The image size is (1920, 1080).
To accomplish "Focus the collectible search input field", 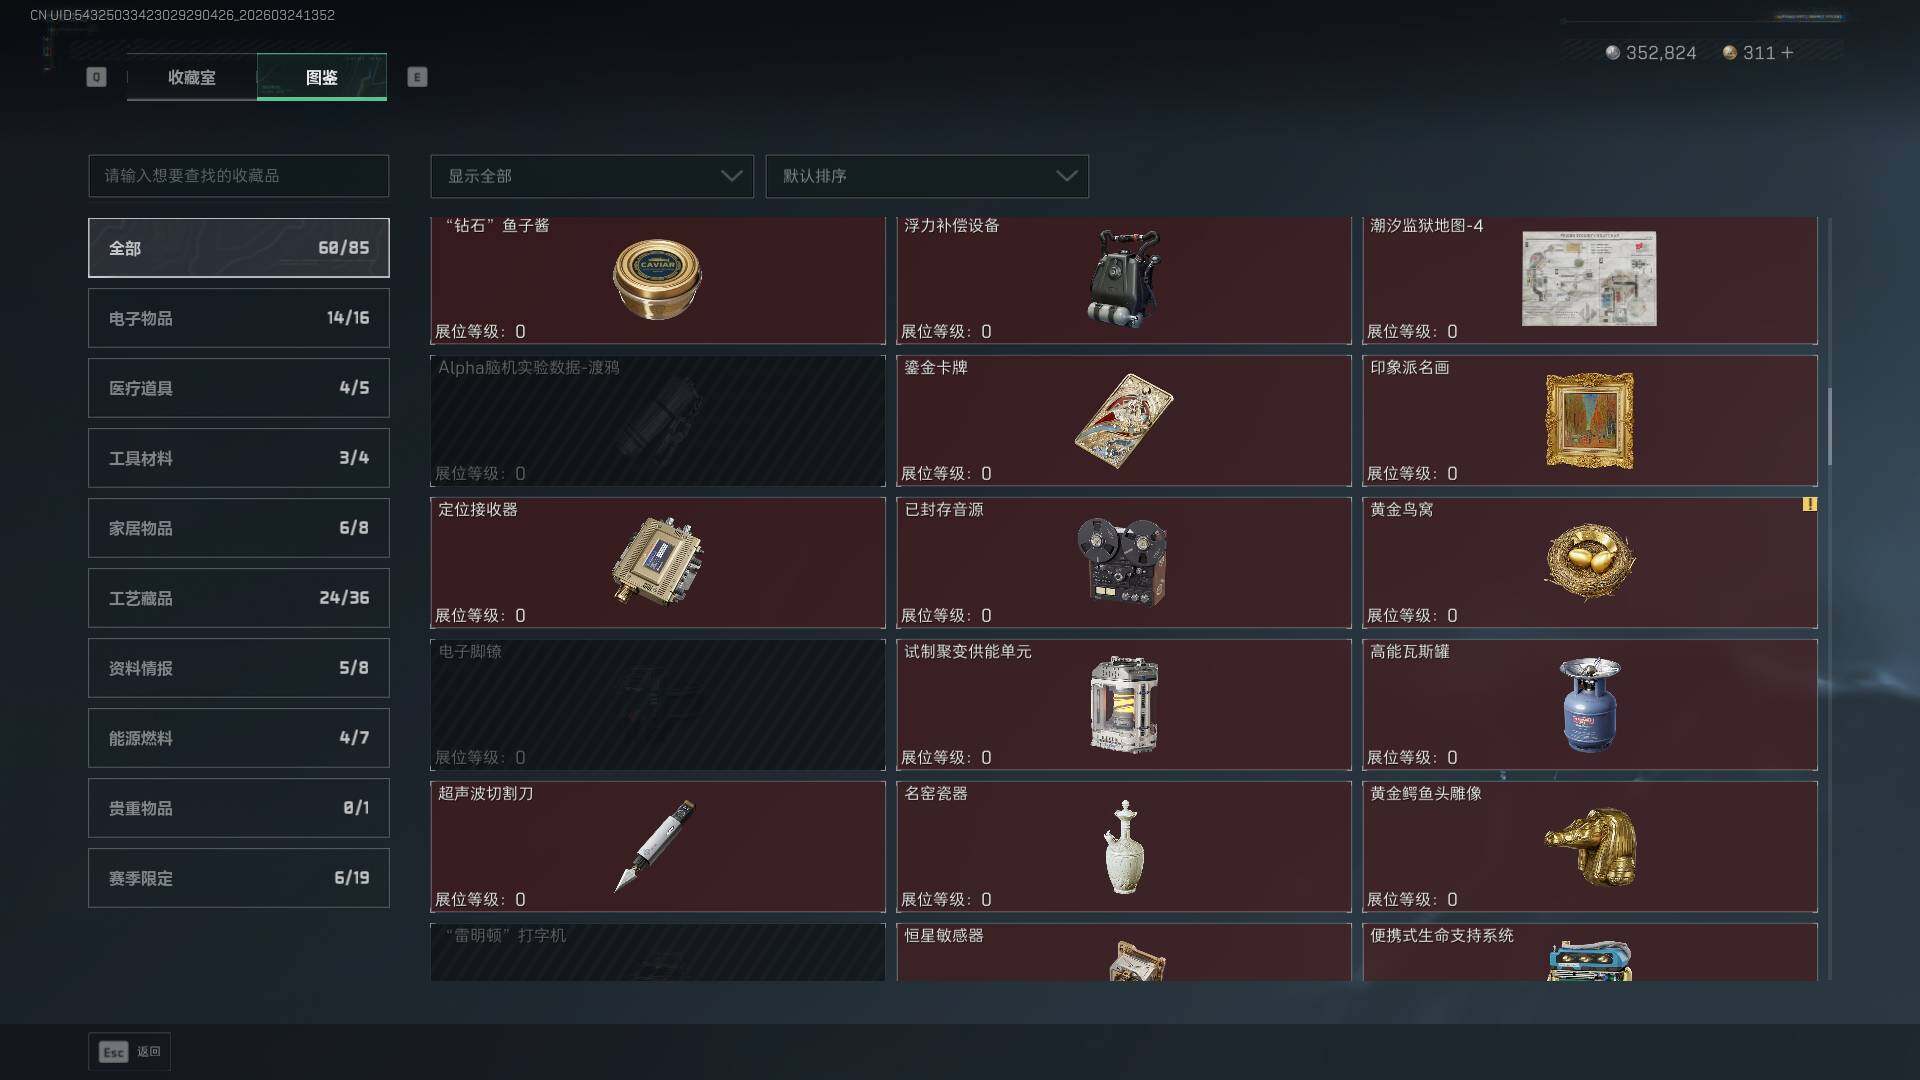I will (x=239, y=176).
